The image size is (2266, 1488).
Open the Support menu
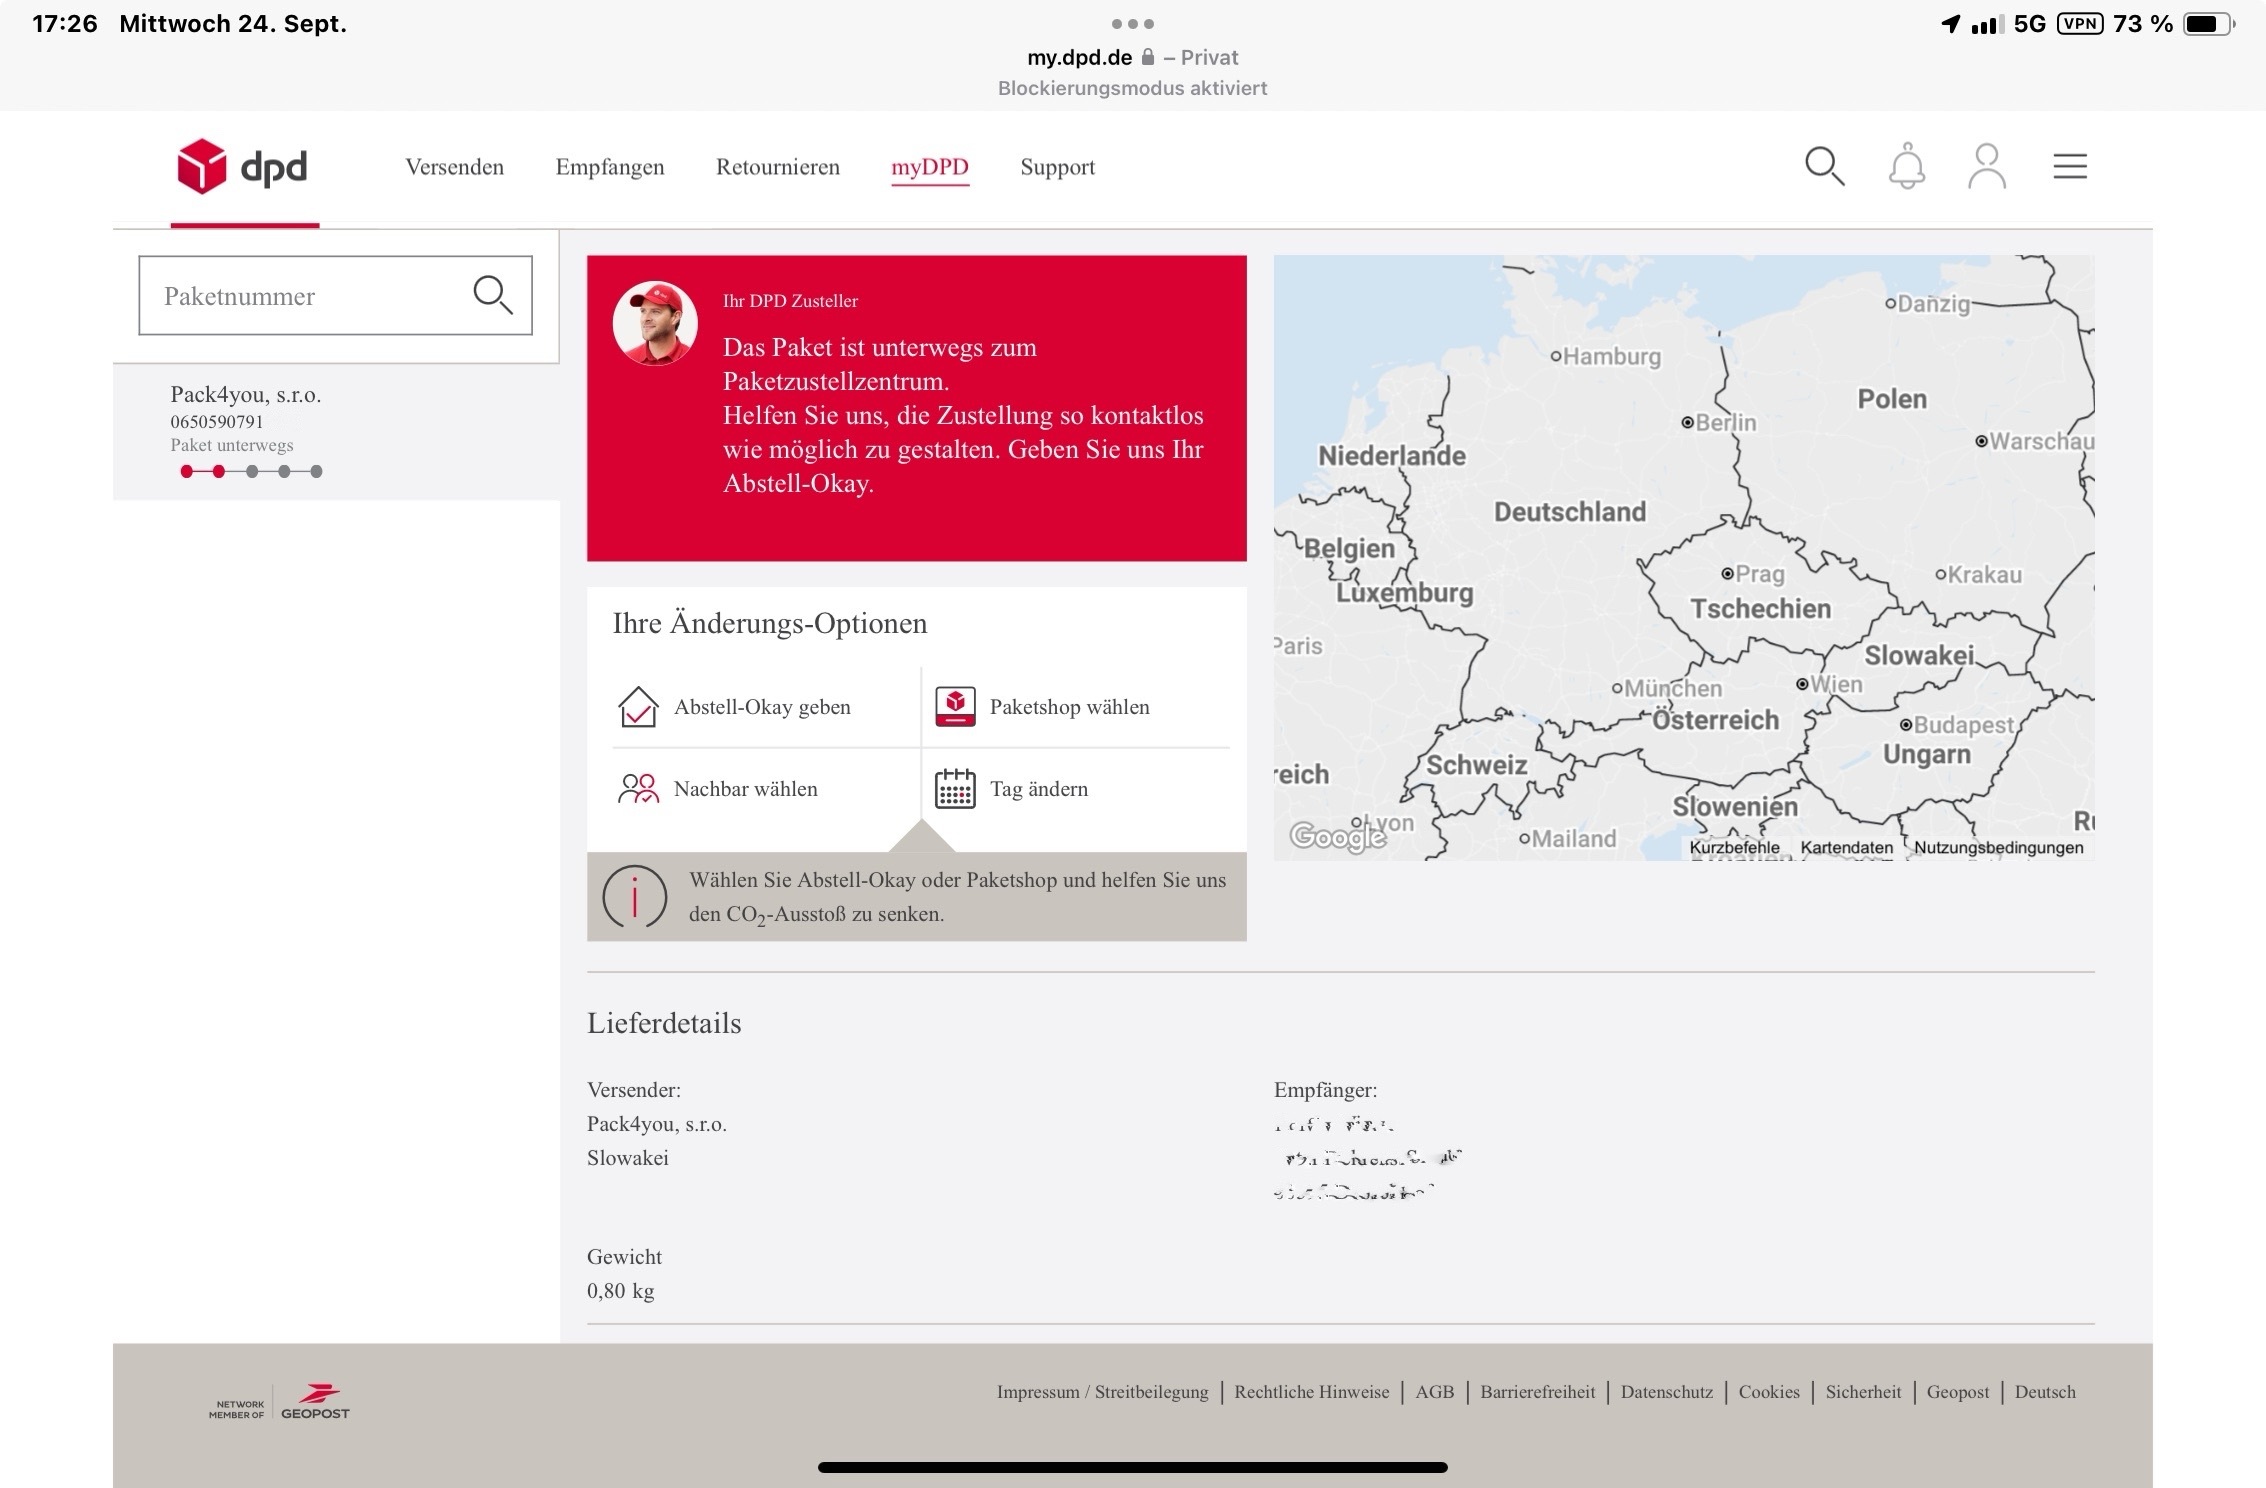click(x=1057, y=167)
